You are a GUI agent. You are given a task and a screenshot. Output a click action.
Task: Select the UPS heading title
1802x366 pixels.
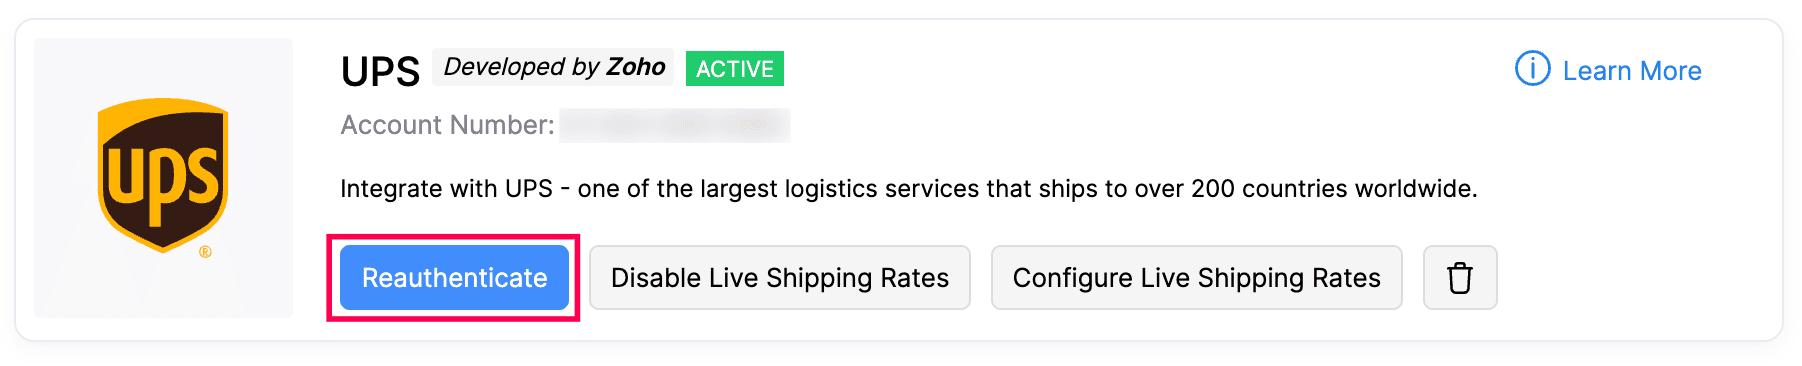click(x=380, y=71)
